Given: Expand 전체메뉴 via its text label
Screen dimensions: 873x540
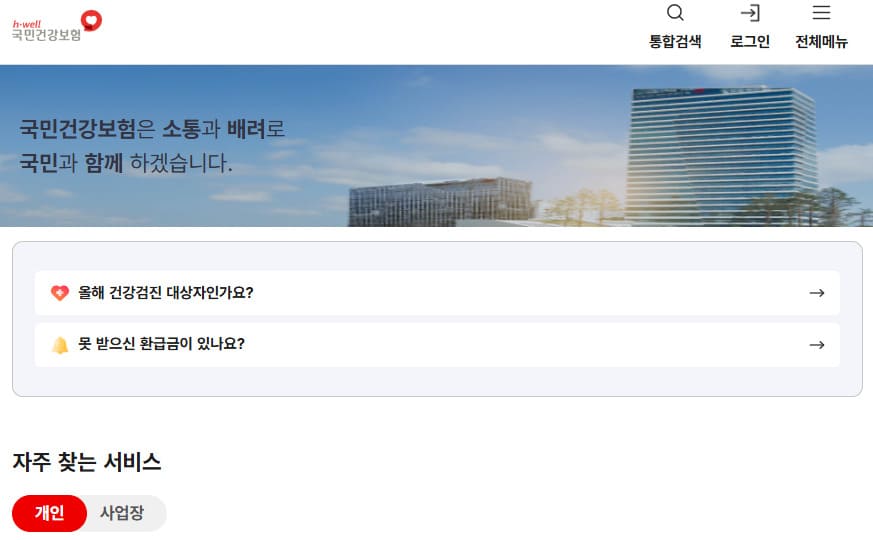Looking at the screenshot, I should coord(821,42).
